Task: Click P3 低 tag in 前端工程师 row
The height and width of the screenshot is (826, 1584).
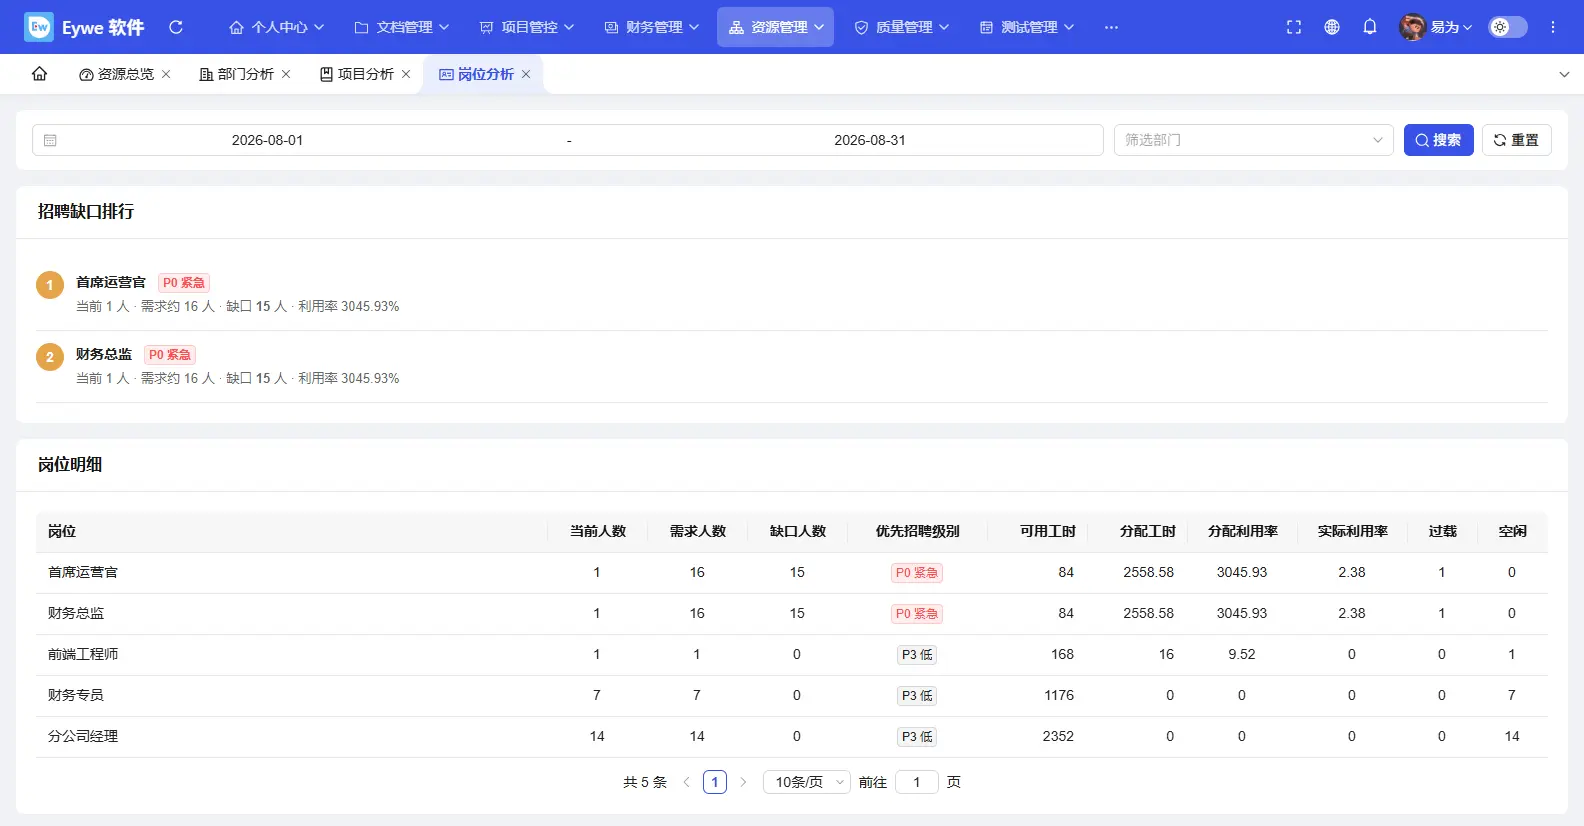Action: click(x=917, y=655)
